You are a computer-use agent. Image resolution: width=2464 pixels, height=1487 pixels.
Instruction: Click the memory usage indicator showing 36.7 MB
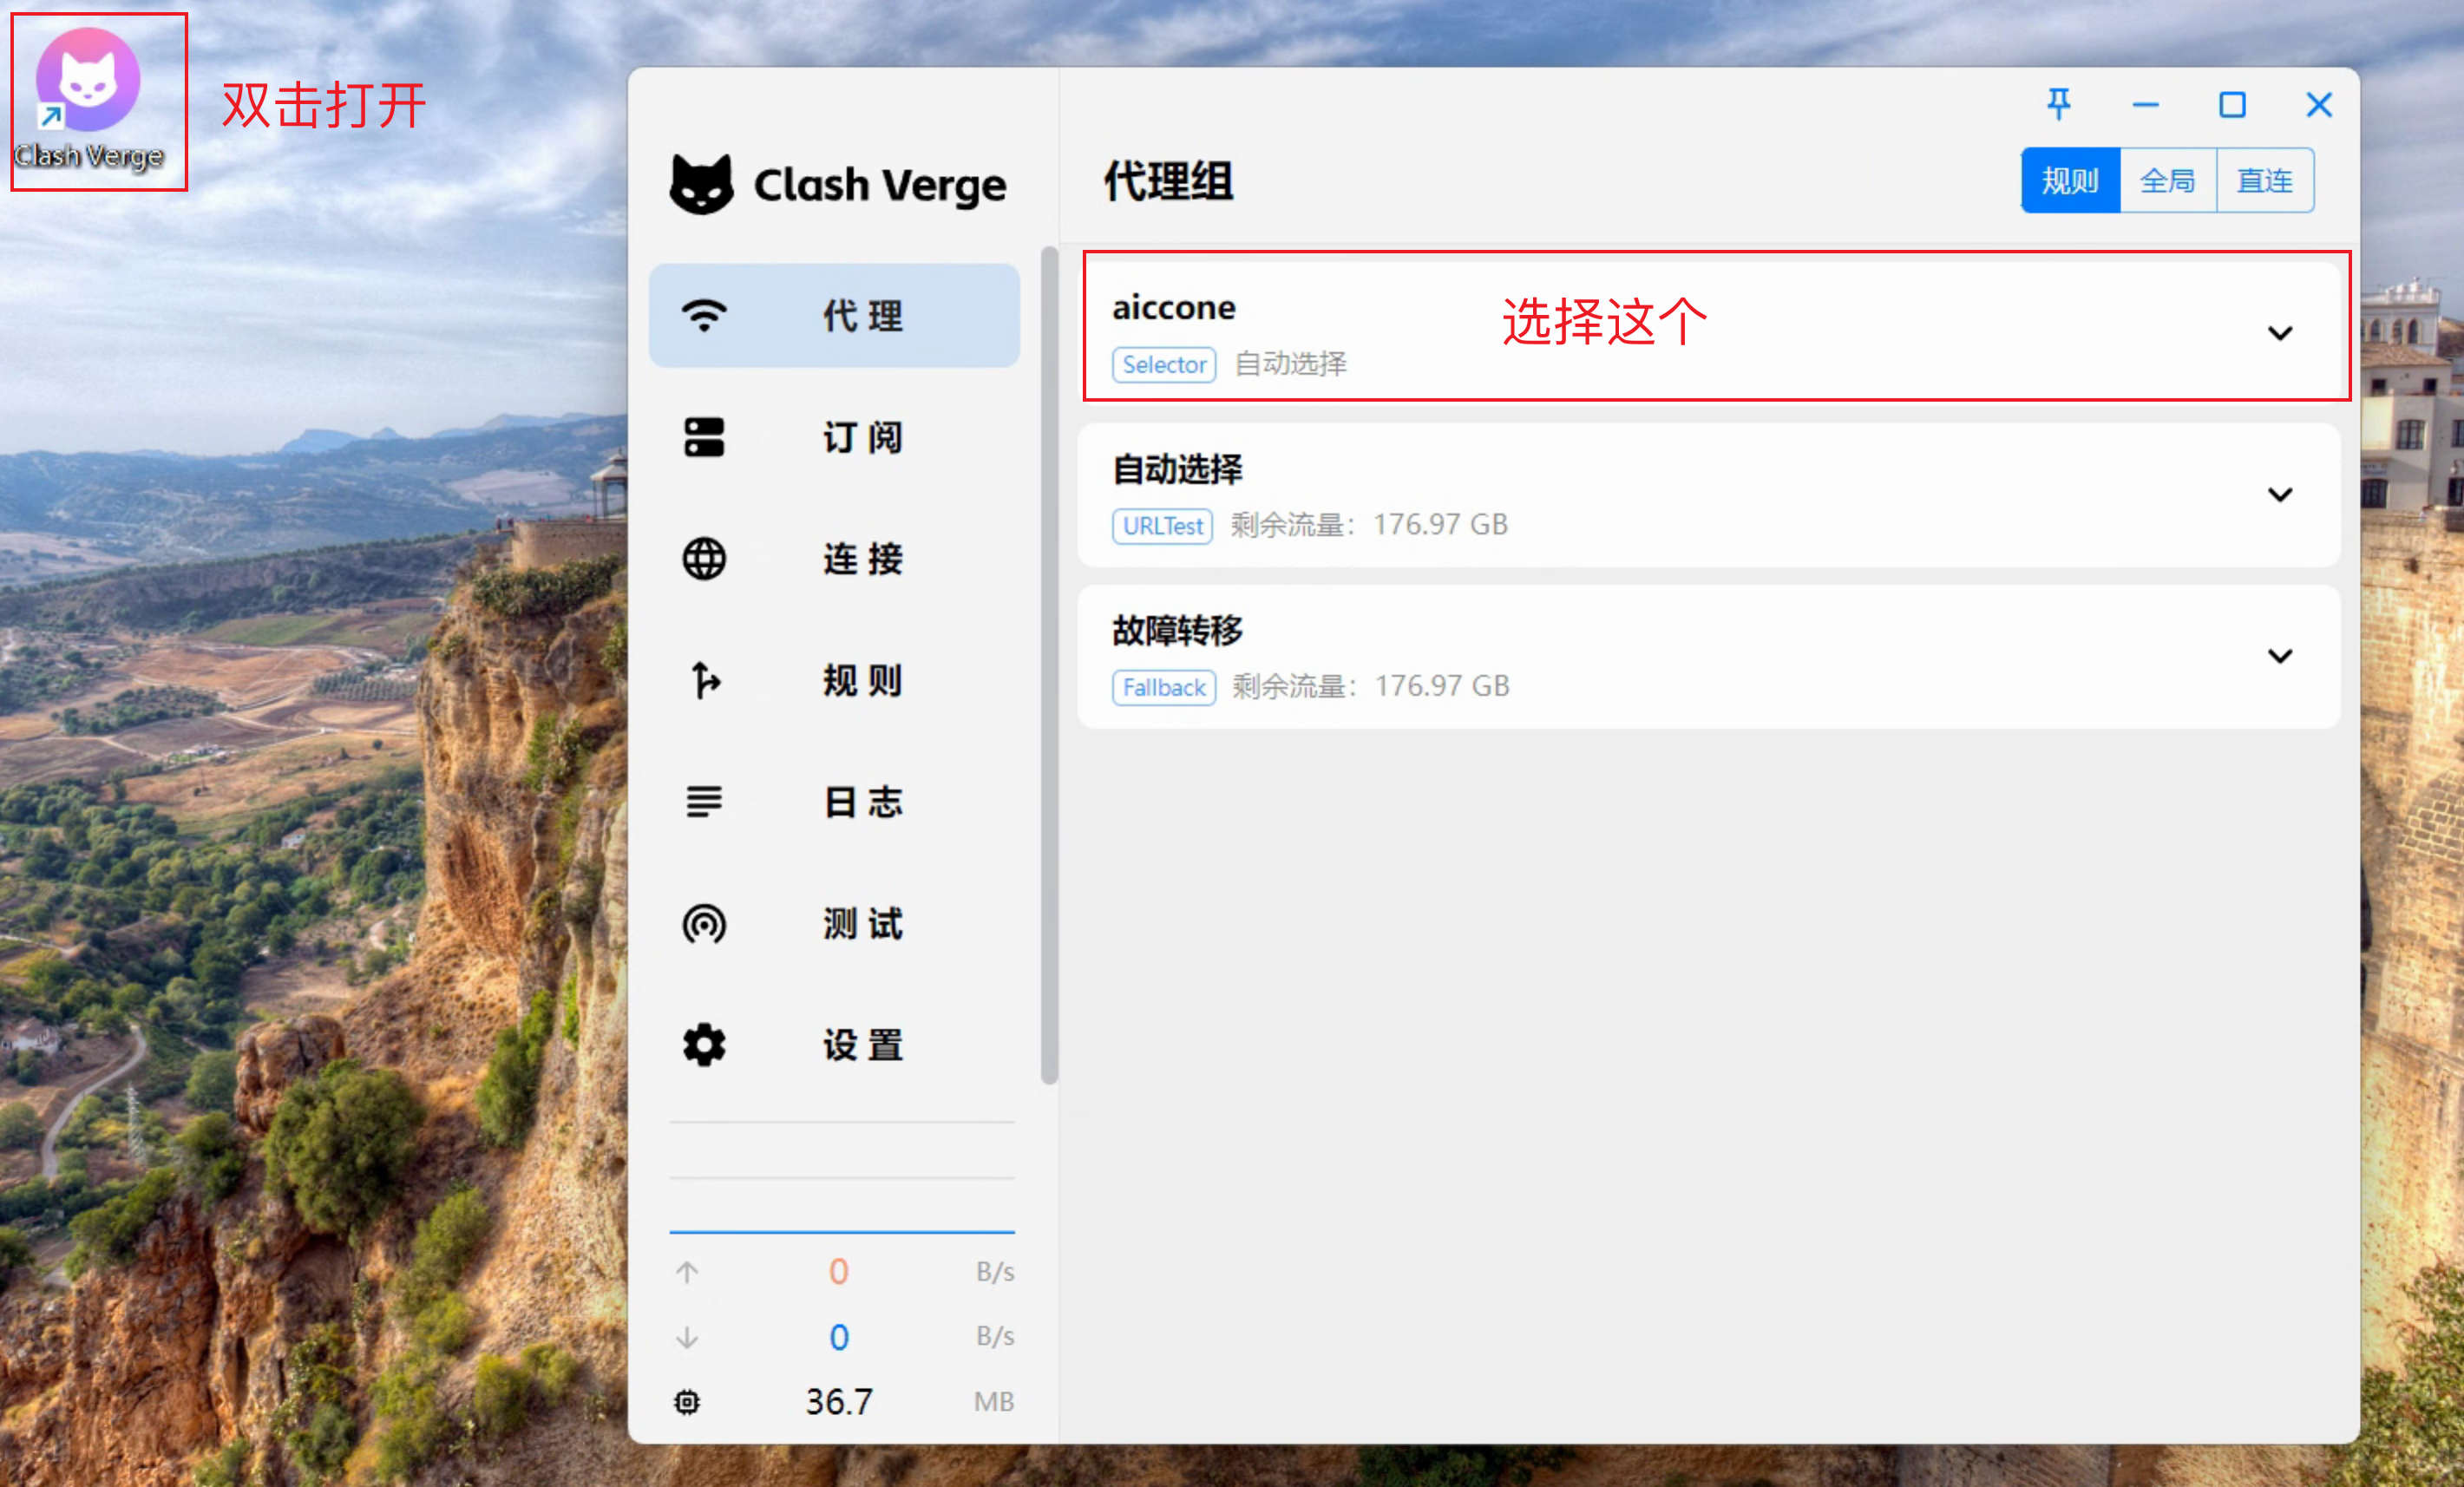pos(840,1400)
